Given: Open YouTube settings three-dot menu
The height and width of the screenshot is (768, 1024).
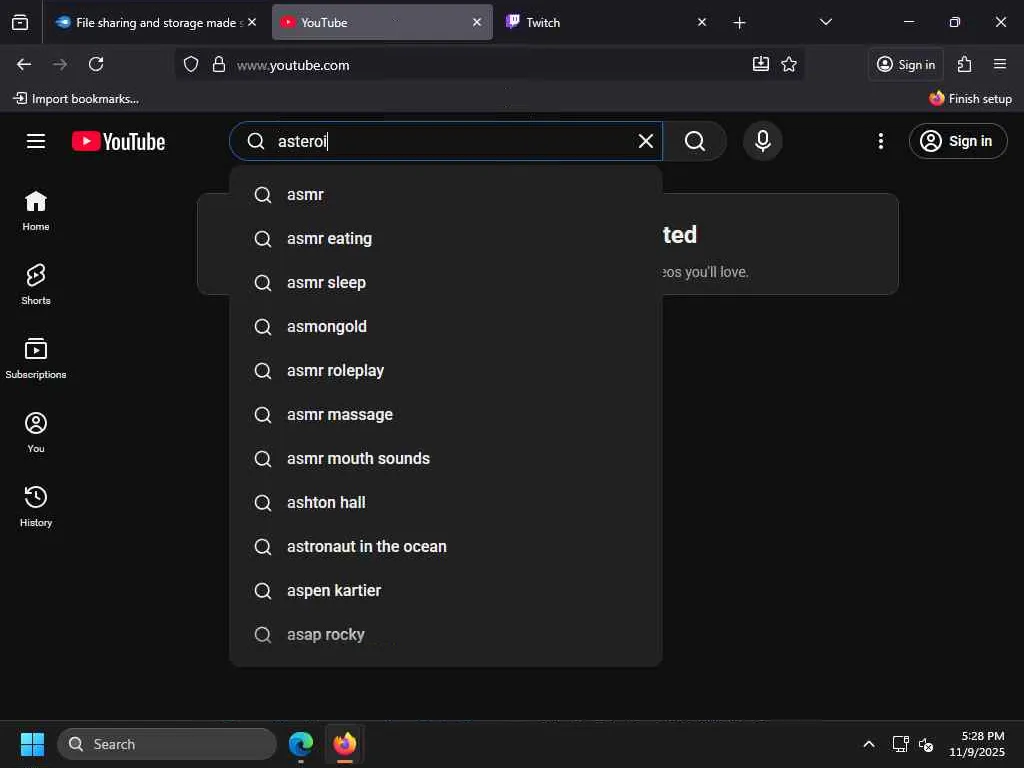Looking at the screenshot, I should (x=881, y=141).
